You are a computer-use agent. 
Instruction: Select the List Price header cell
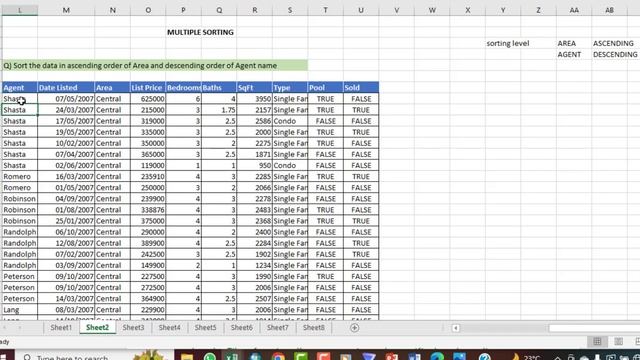[x=148, y=87]
